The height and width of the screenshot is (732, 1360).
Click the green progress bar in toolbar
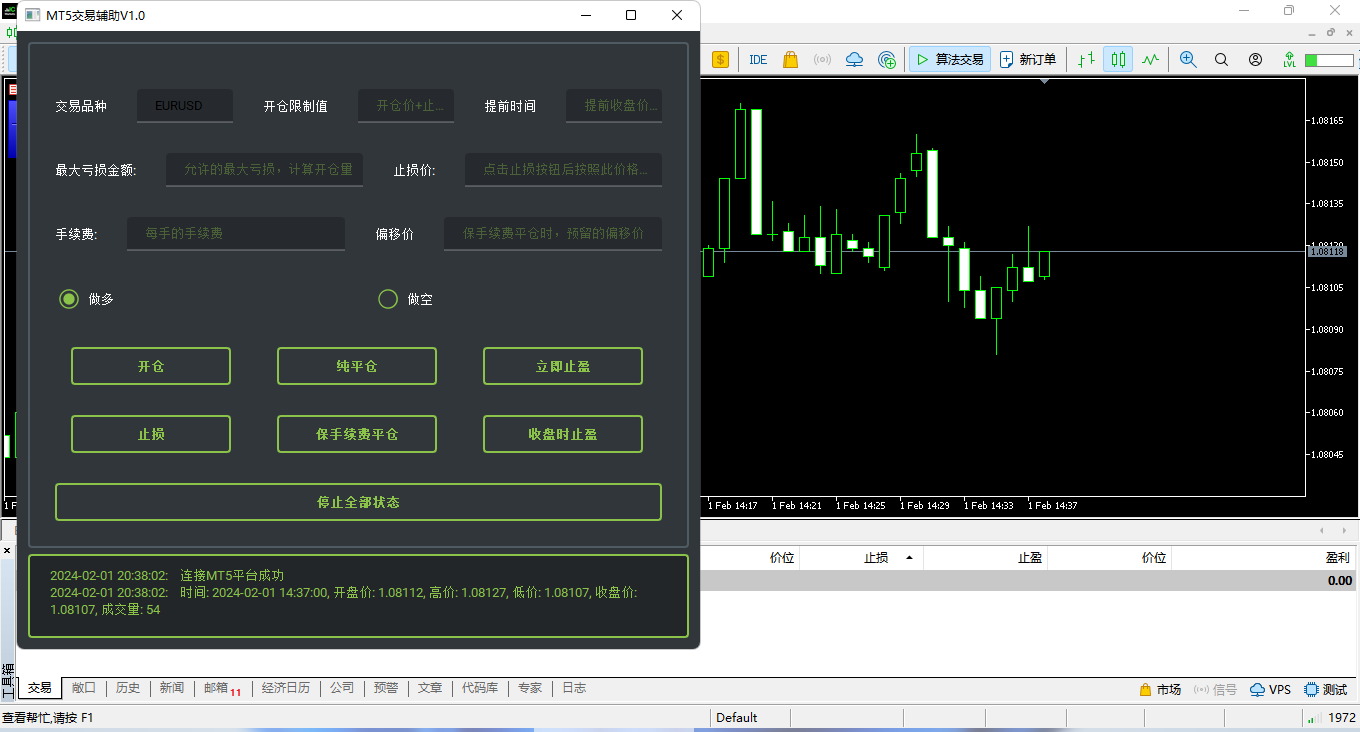click(1328, 60)
